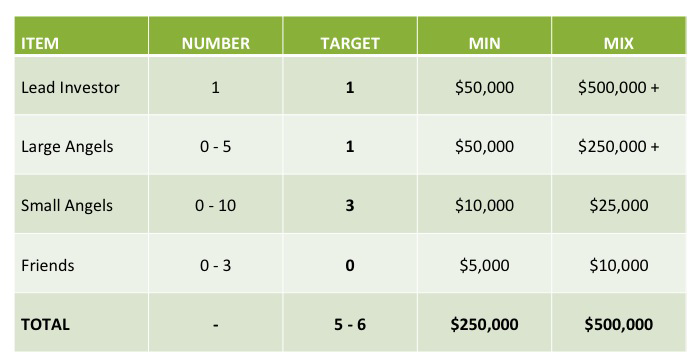Image resolution: width=700 pixels, height=364 pixels.
Task: Select the 5 - 6 target total cell
Action: pyautogui.click(x=350, y=324)
